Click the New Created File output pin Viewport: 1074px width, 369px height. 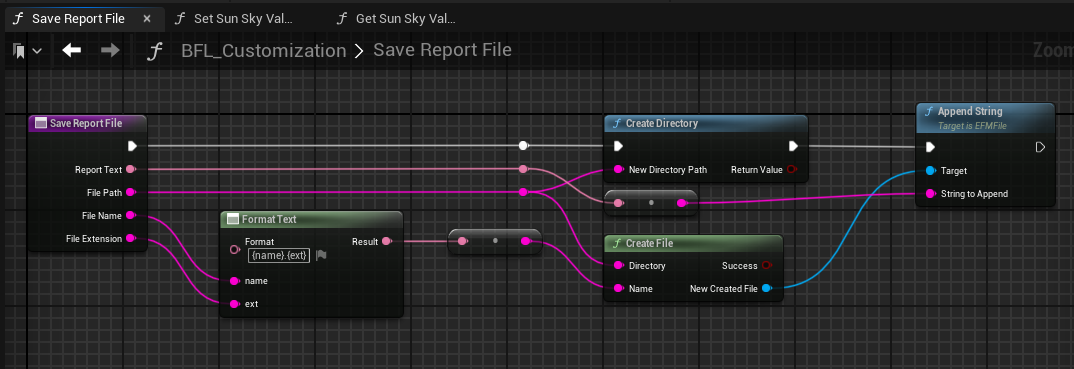tap(766, 288)
